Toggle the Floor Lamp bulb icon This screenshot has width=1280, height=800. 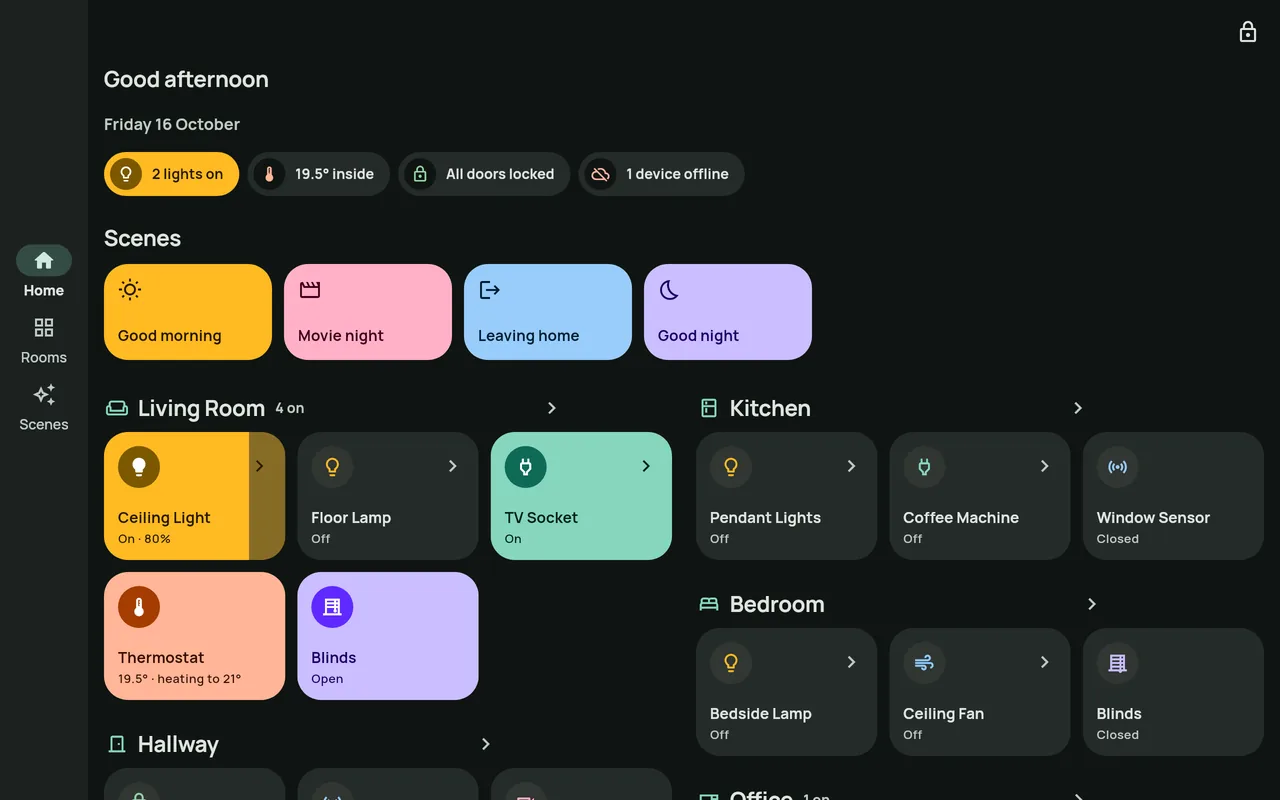pyautogui.click(x=332, y=466)
